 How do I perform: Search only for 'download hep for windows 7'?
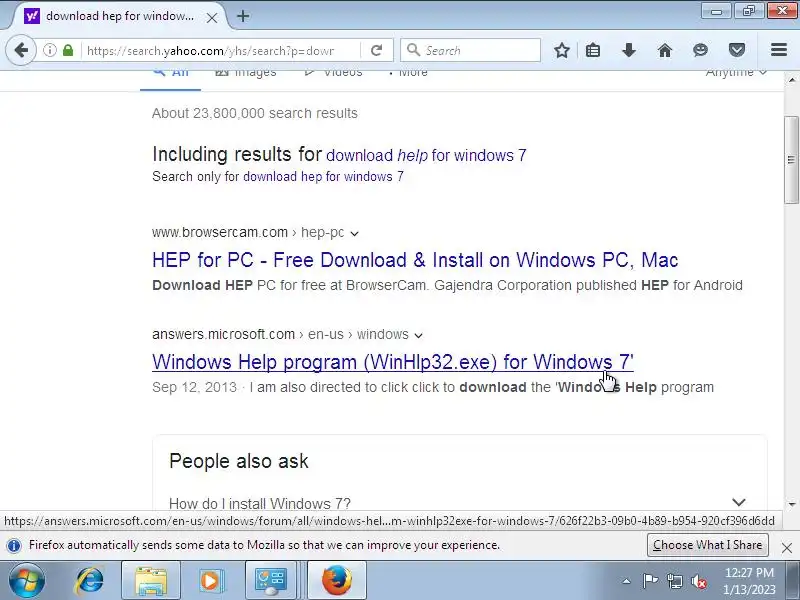click(323, 177)
